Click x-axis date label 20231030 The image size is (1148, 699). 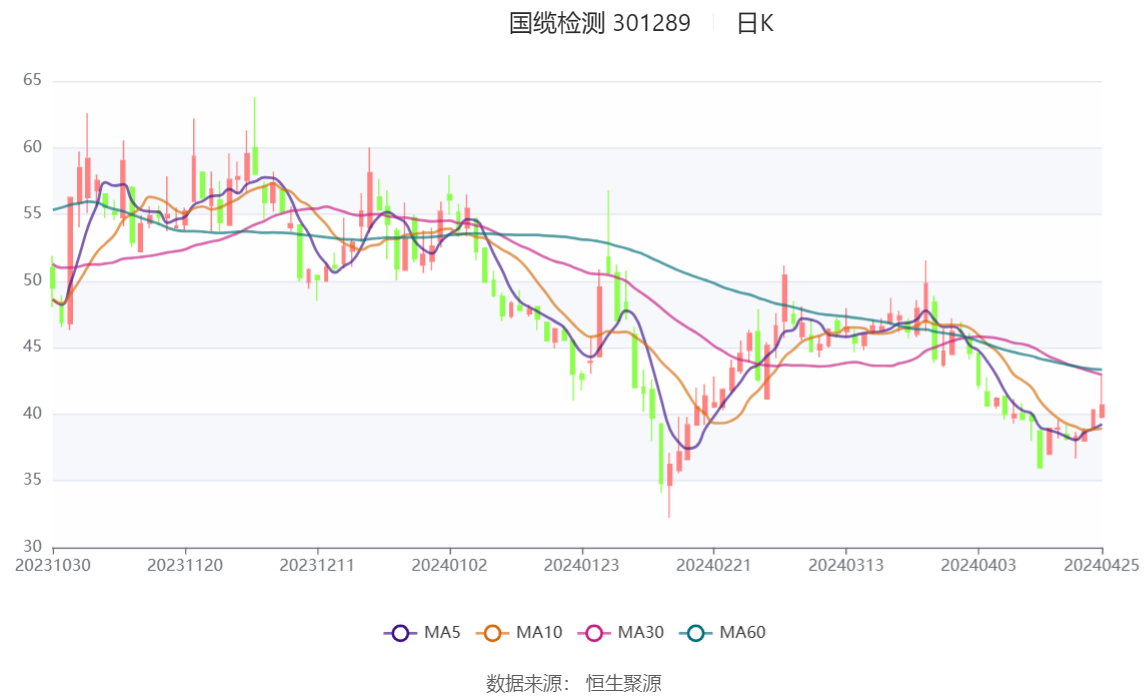coord(53,565)
